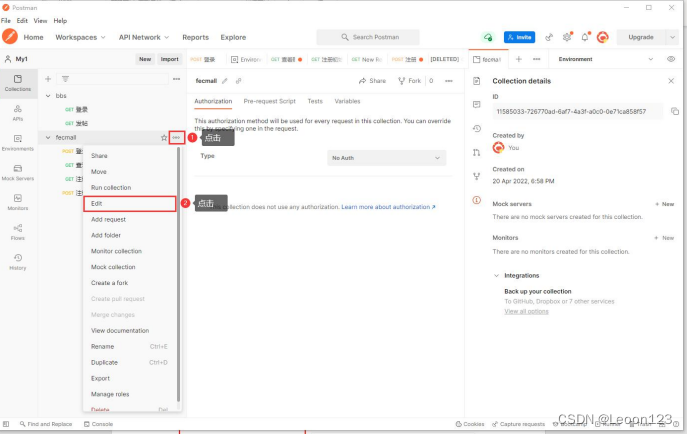Open the changelog icon in right sidebar

[477, 128]
